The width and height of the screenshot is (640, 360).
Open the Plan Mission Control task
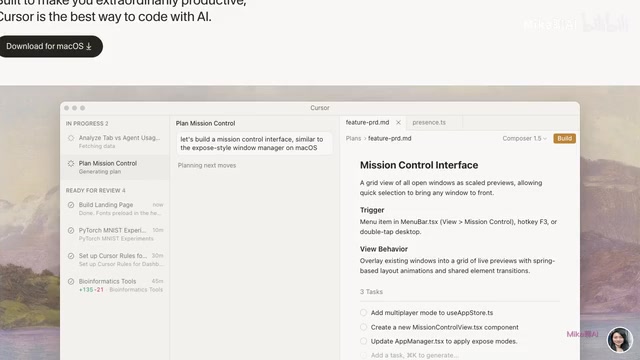point(115,167)
